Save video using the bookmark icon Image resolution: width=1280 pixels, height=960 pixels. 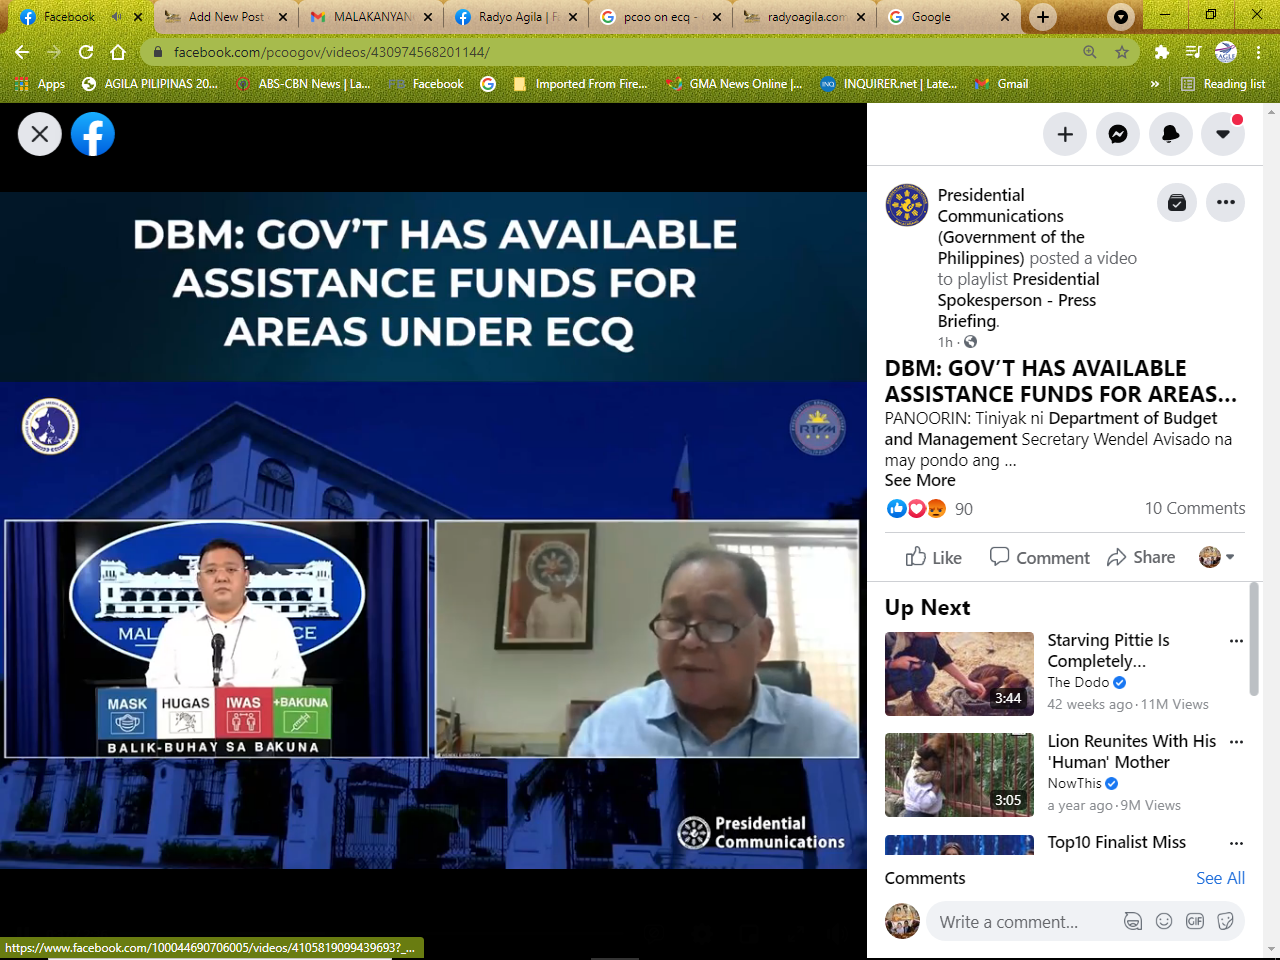pyautogui.click(x=1177, y=203)
